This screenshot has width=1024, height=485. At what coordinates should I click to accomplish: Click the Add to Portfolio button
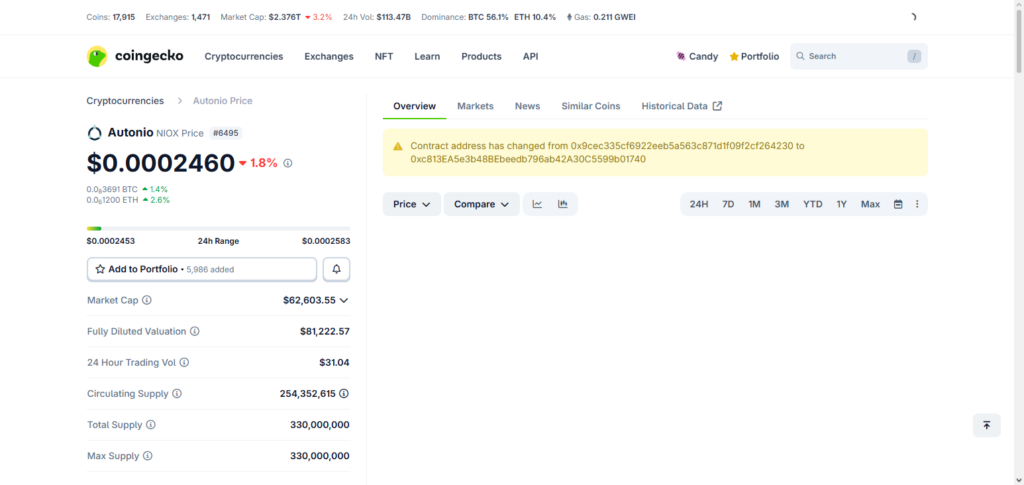pyautogui.click(x=202, y=269)
